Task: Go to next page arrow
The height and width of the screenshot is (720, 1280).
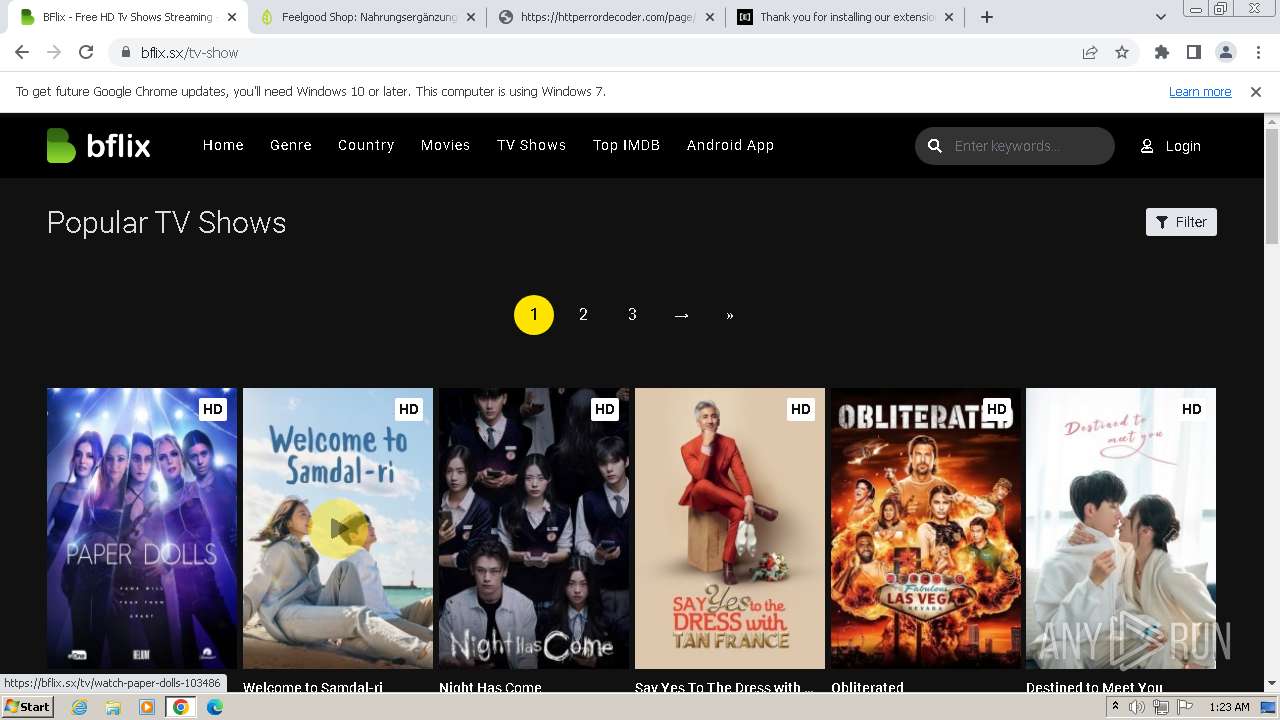Action: (x=681, y=315)
